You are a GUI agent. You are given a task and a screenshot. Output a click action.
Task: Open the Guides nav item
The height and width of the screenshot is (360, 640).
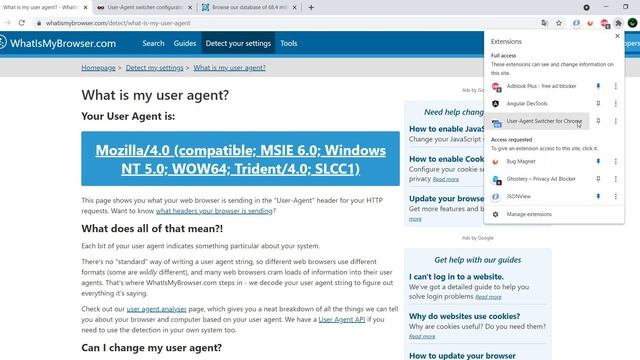coord(185,43)
